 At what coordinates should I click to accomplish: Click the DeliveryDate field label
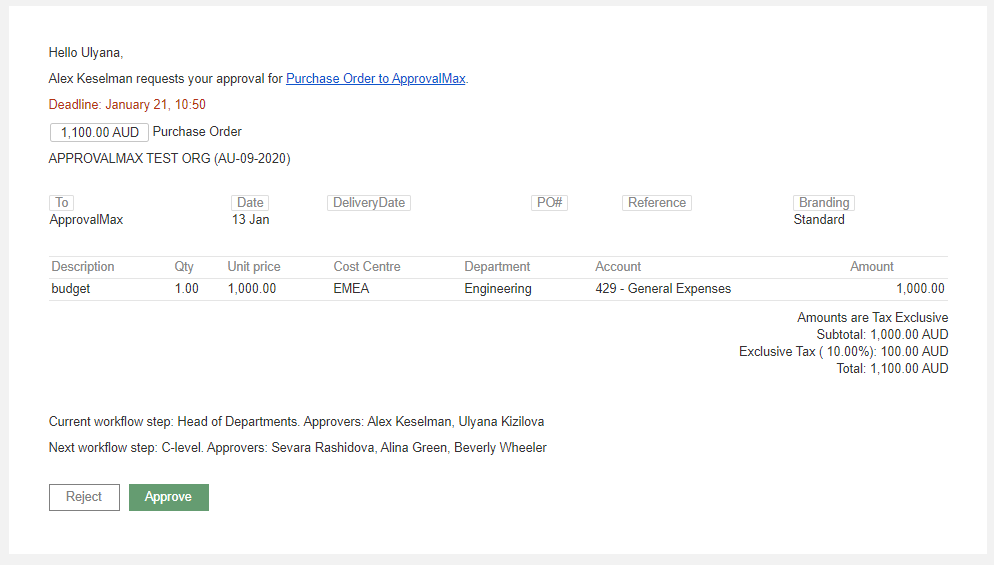[369, 202]
